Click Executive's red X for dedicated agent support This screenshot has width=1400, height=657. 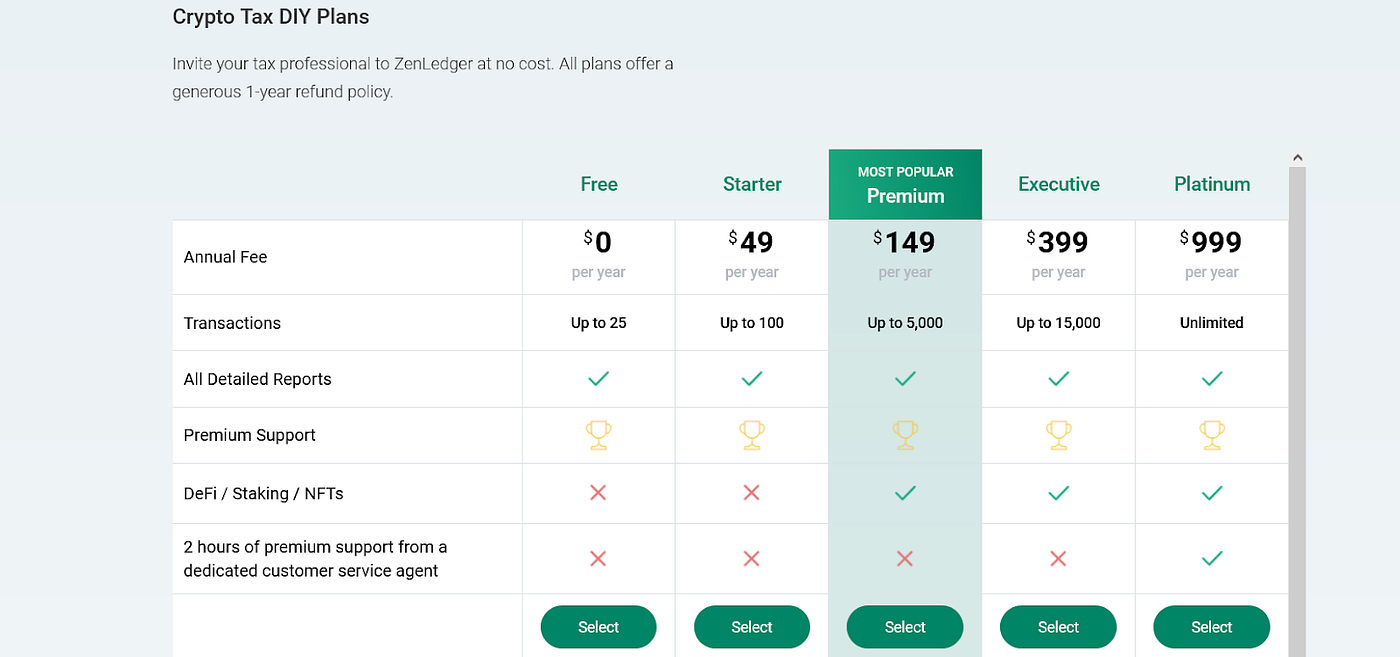coord(1058,558)
